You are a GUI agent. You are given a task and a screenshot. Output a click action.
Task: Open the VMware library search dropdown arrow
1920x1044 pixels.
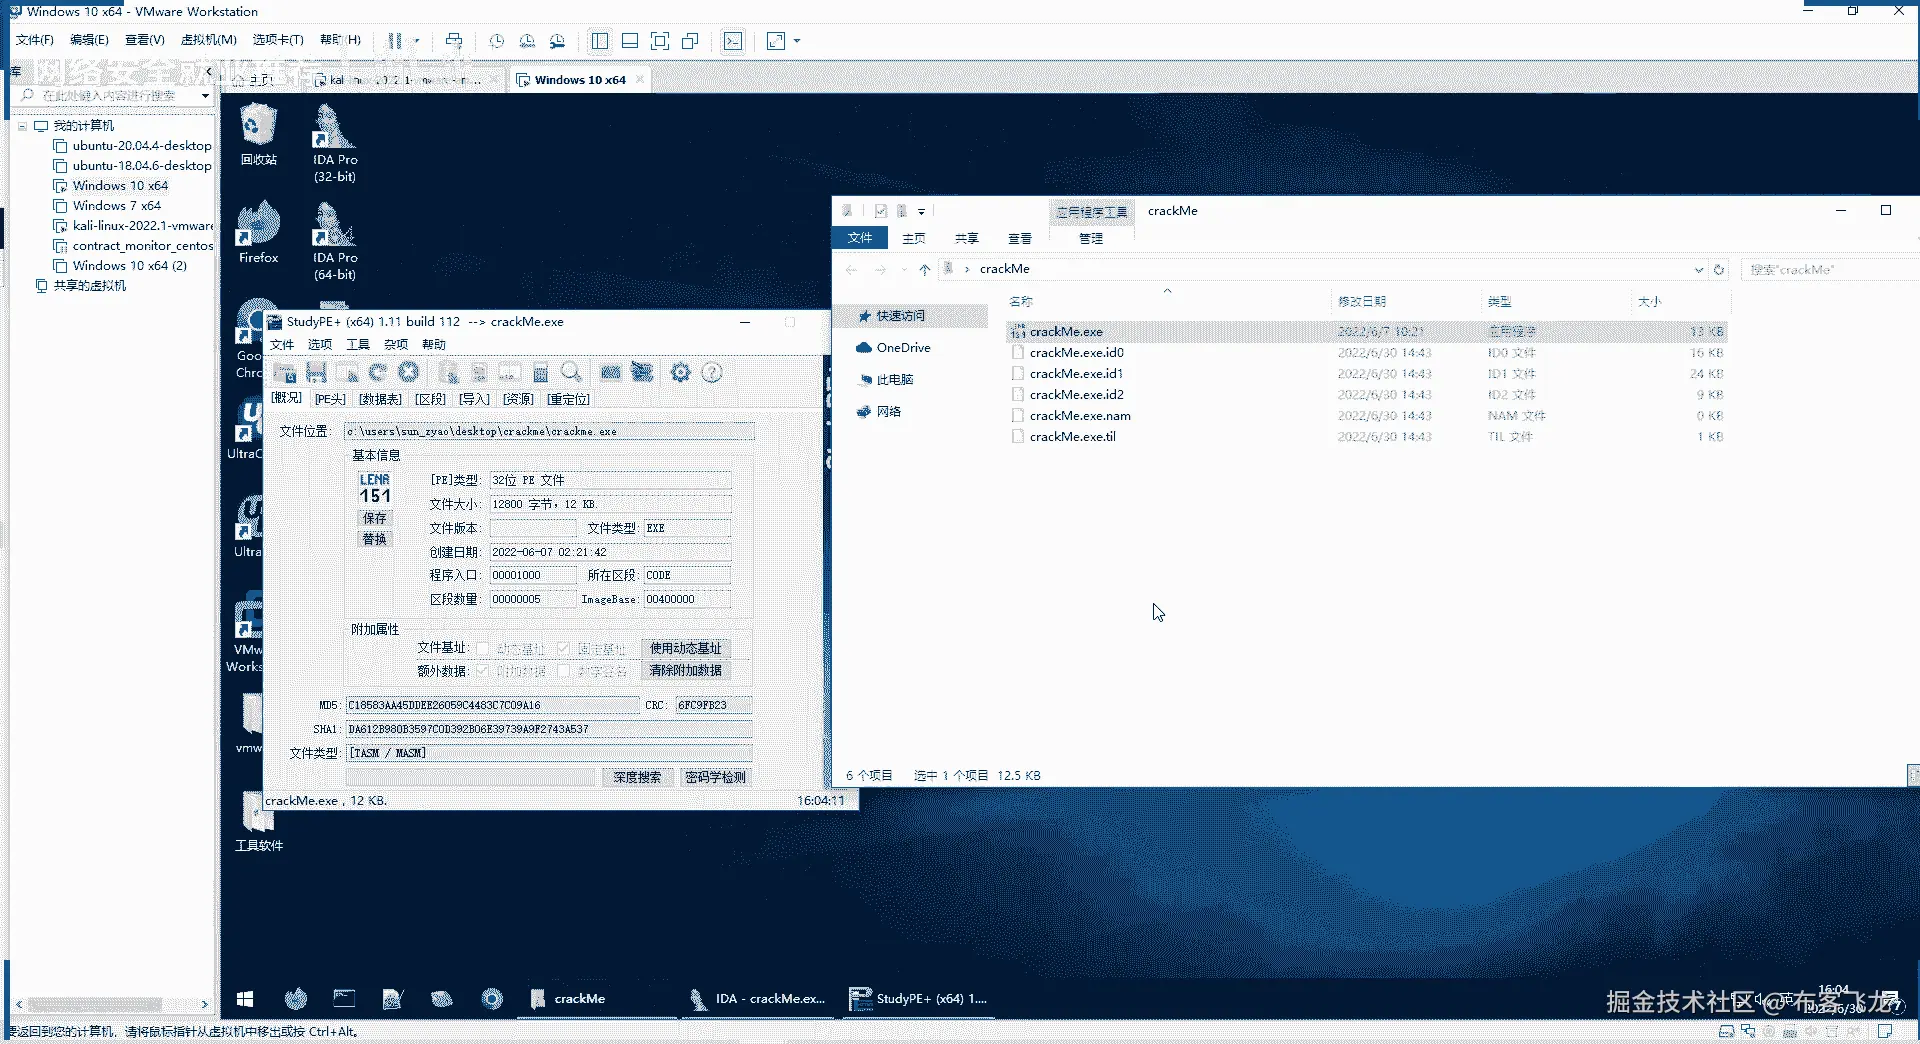point(205,96)
